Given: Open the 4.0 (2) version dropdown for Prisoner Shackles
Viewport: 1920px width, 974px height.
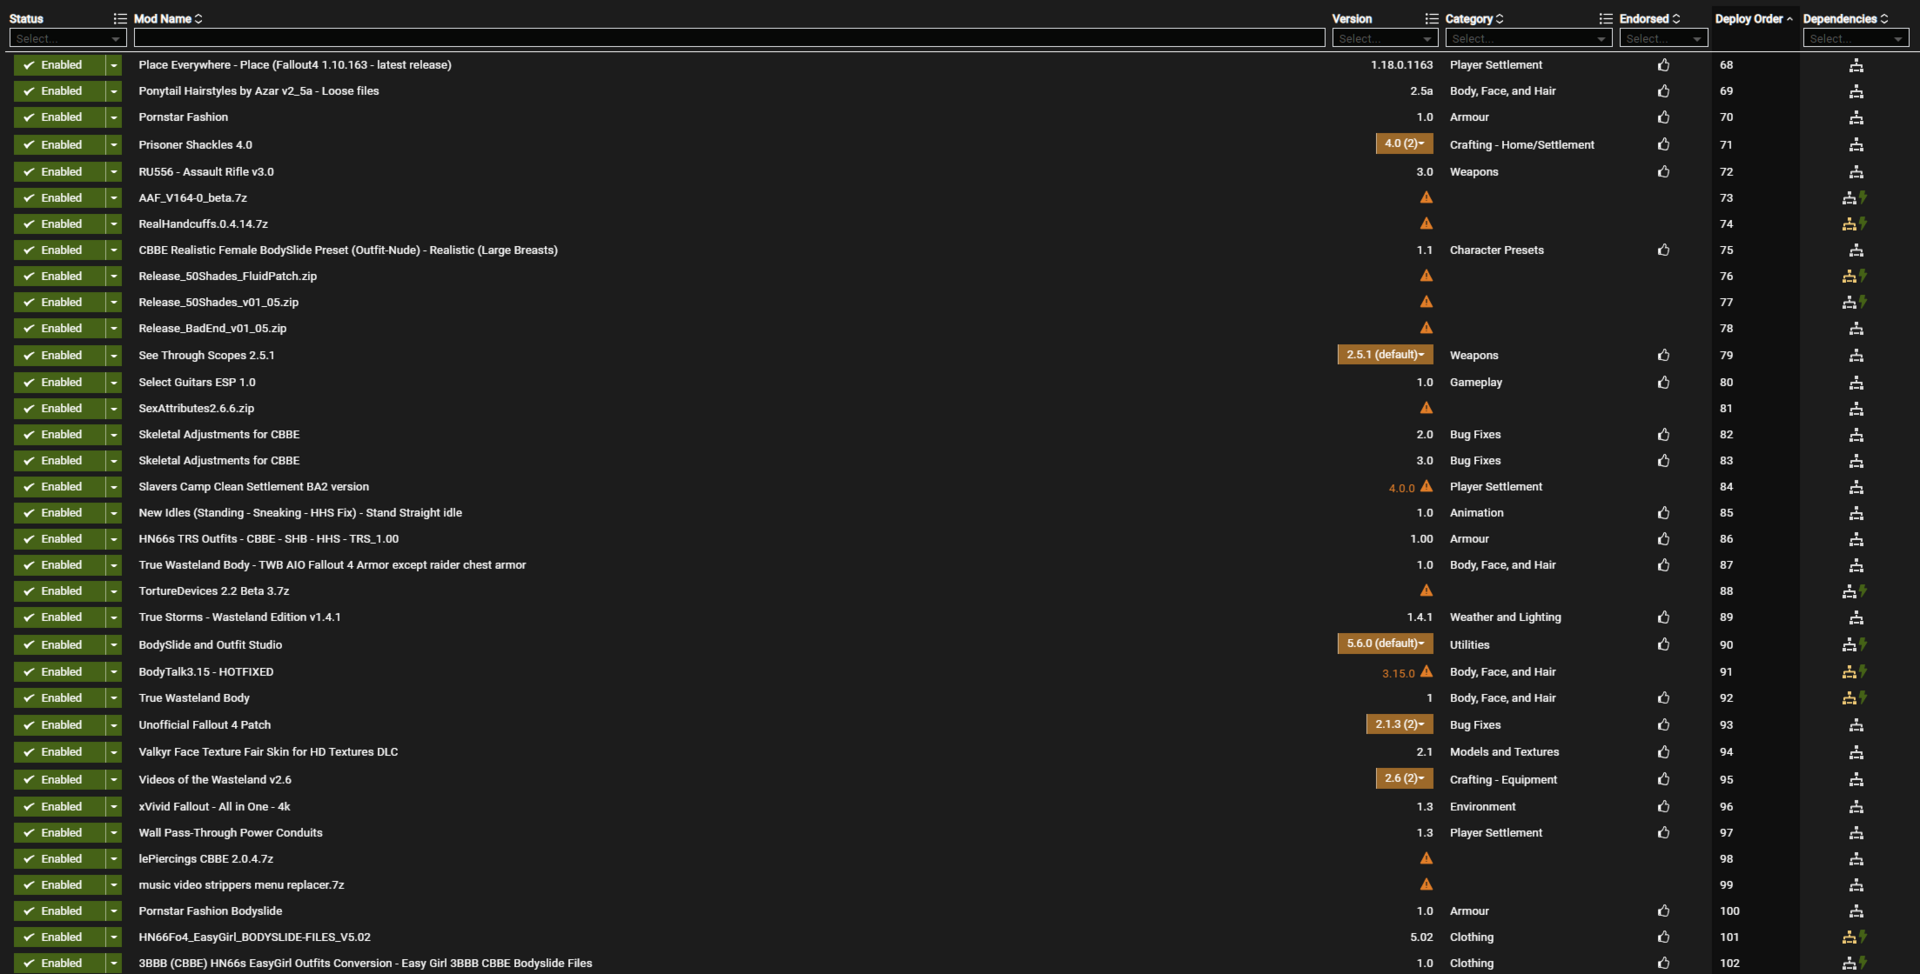Looking at the screenshot, I should point(1404,144).
